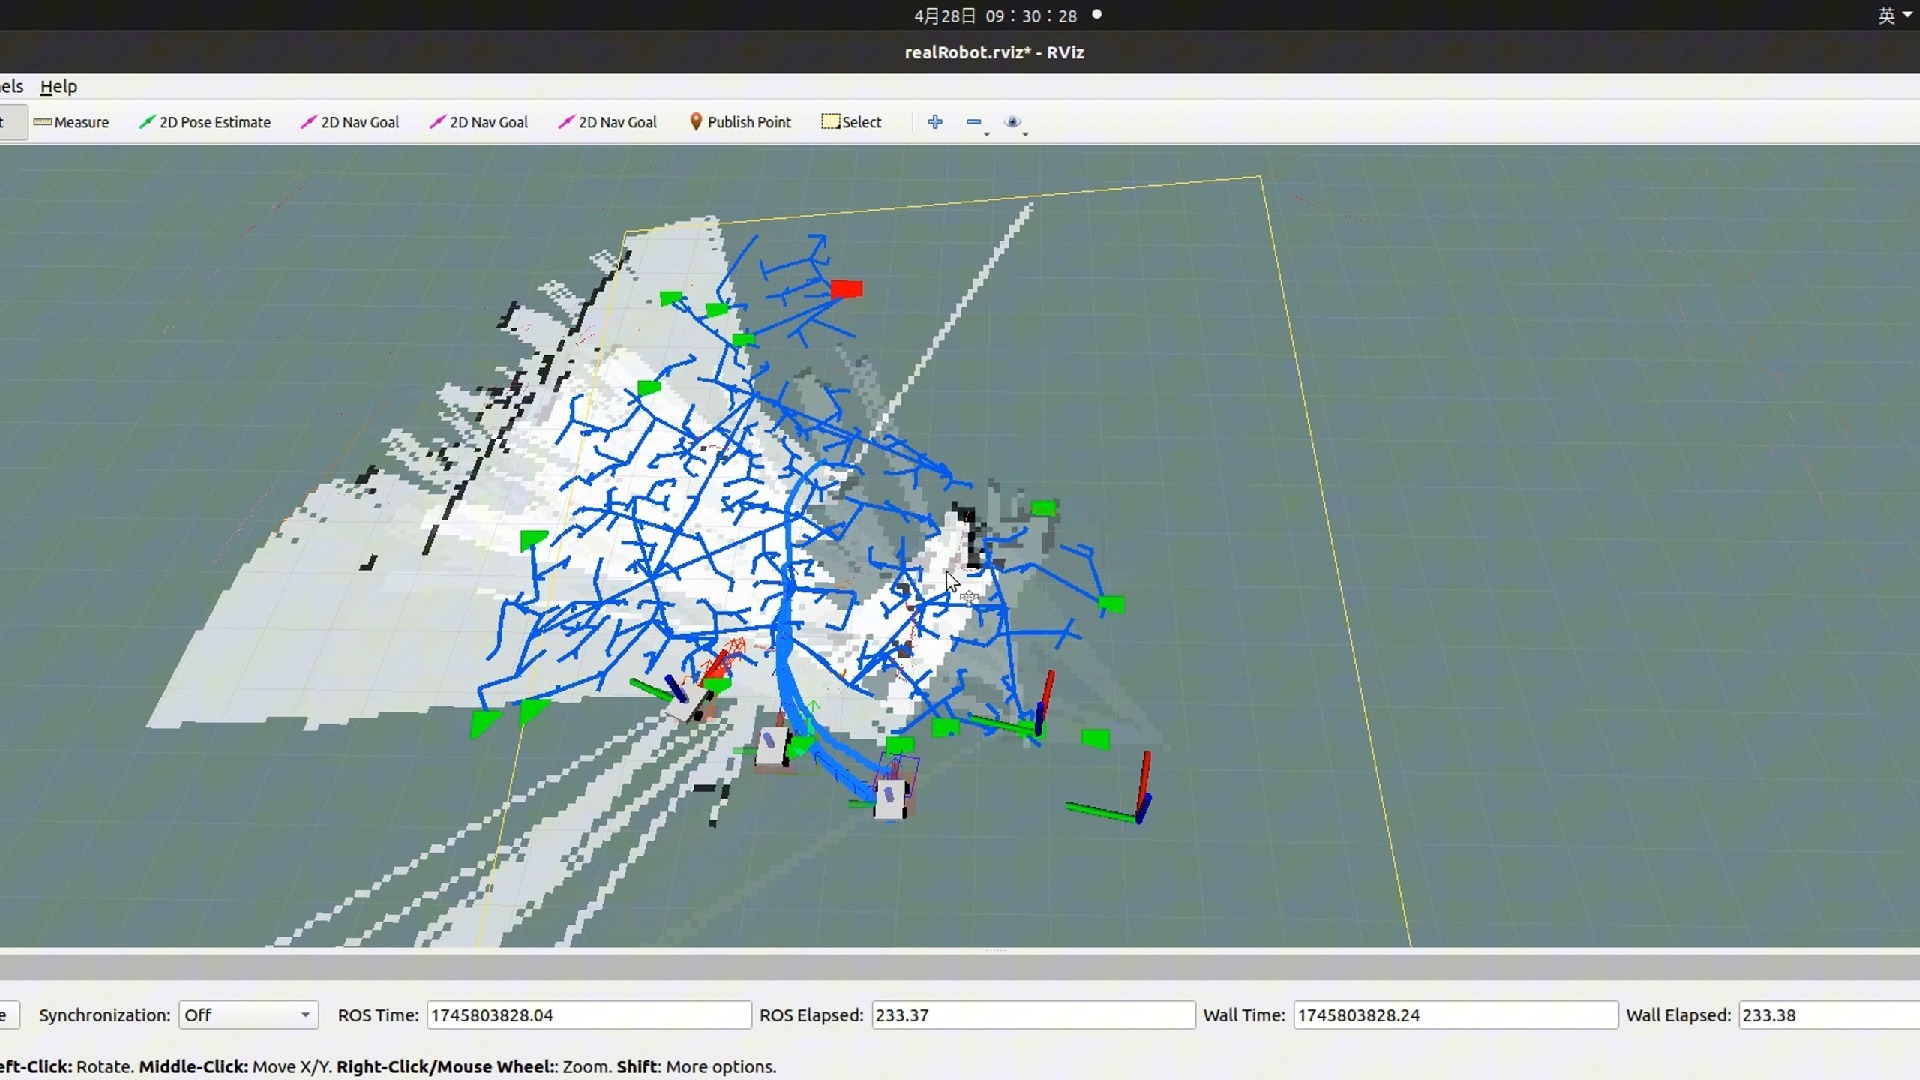Click the Wall Elapsed field
The height and width of the screenshot is (1080, 1920).
click(1829, 1015)
